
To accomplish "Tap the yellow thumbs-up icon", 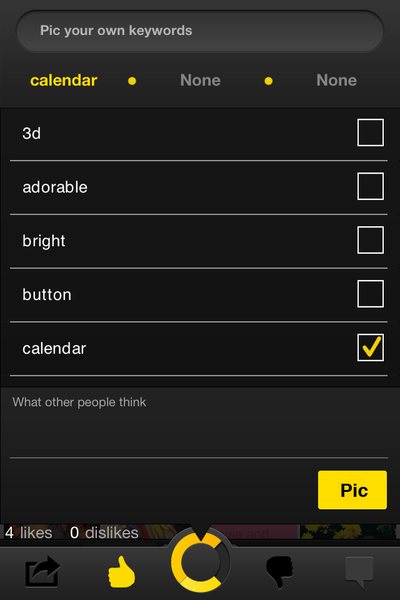I will [121, 572].
